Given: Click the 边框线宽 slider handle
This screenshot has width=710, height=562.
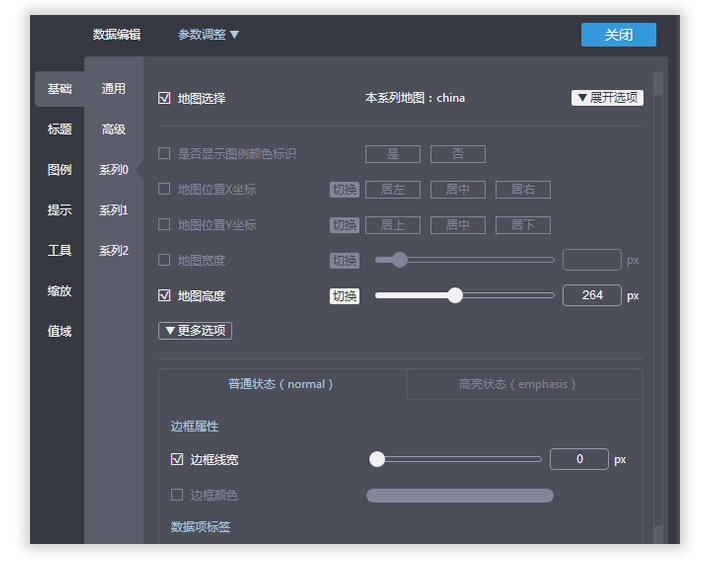Looking at the screenshot, I should click(377, 459).
